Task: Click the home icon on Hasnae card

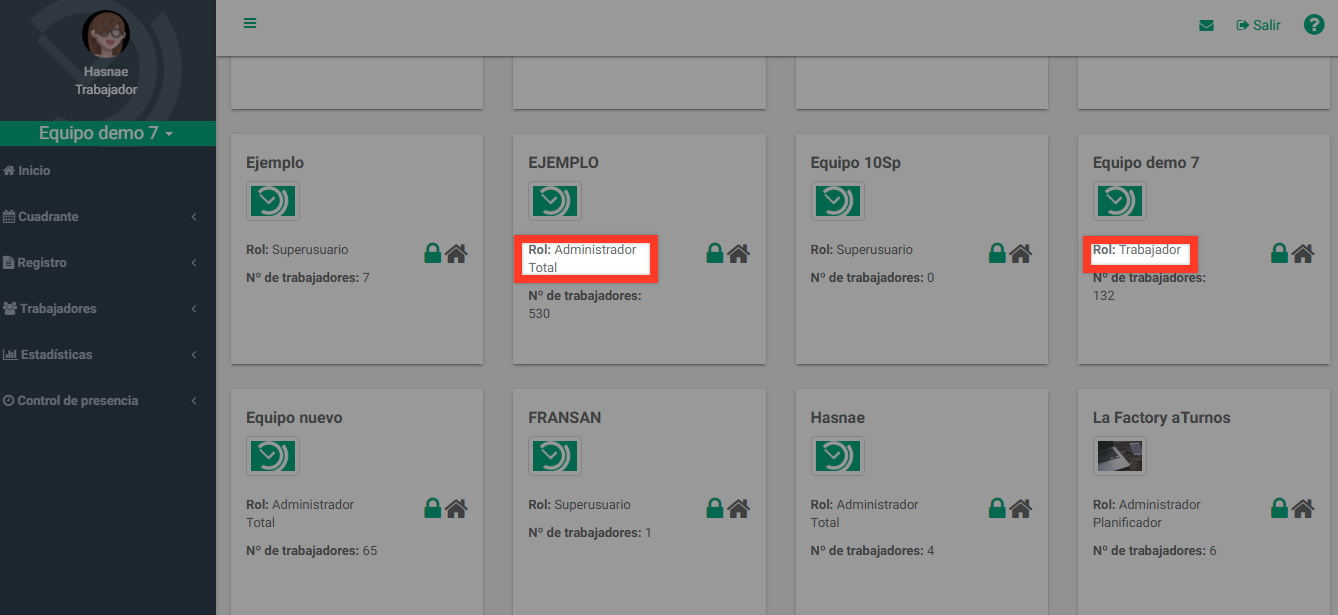Action: 1020,508
